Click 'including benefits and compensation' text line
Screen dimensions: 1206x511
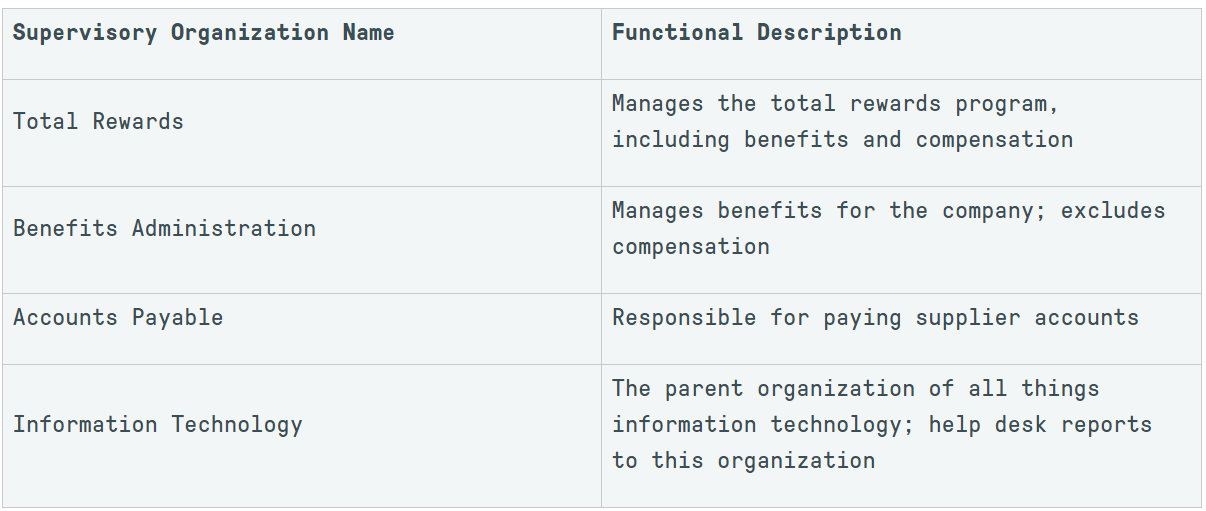coord(842,140)
